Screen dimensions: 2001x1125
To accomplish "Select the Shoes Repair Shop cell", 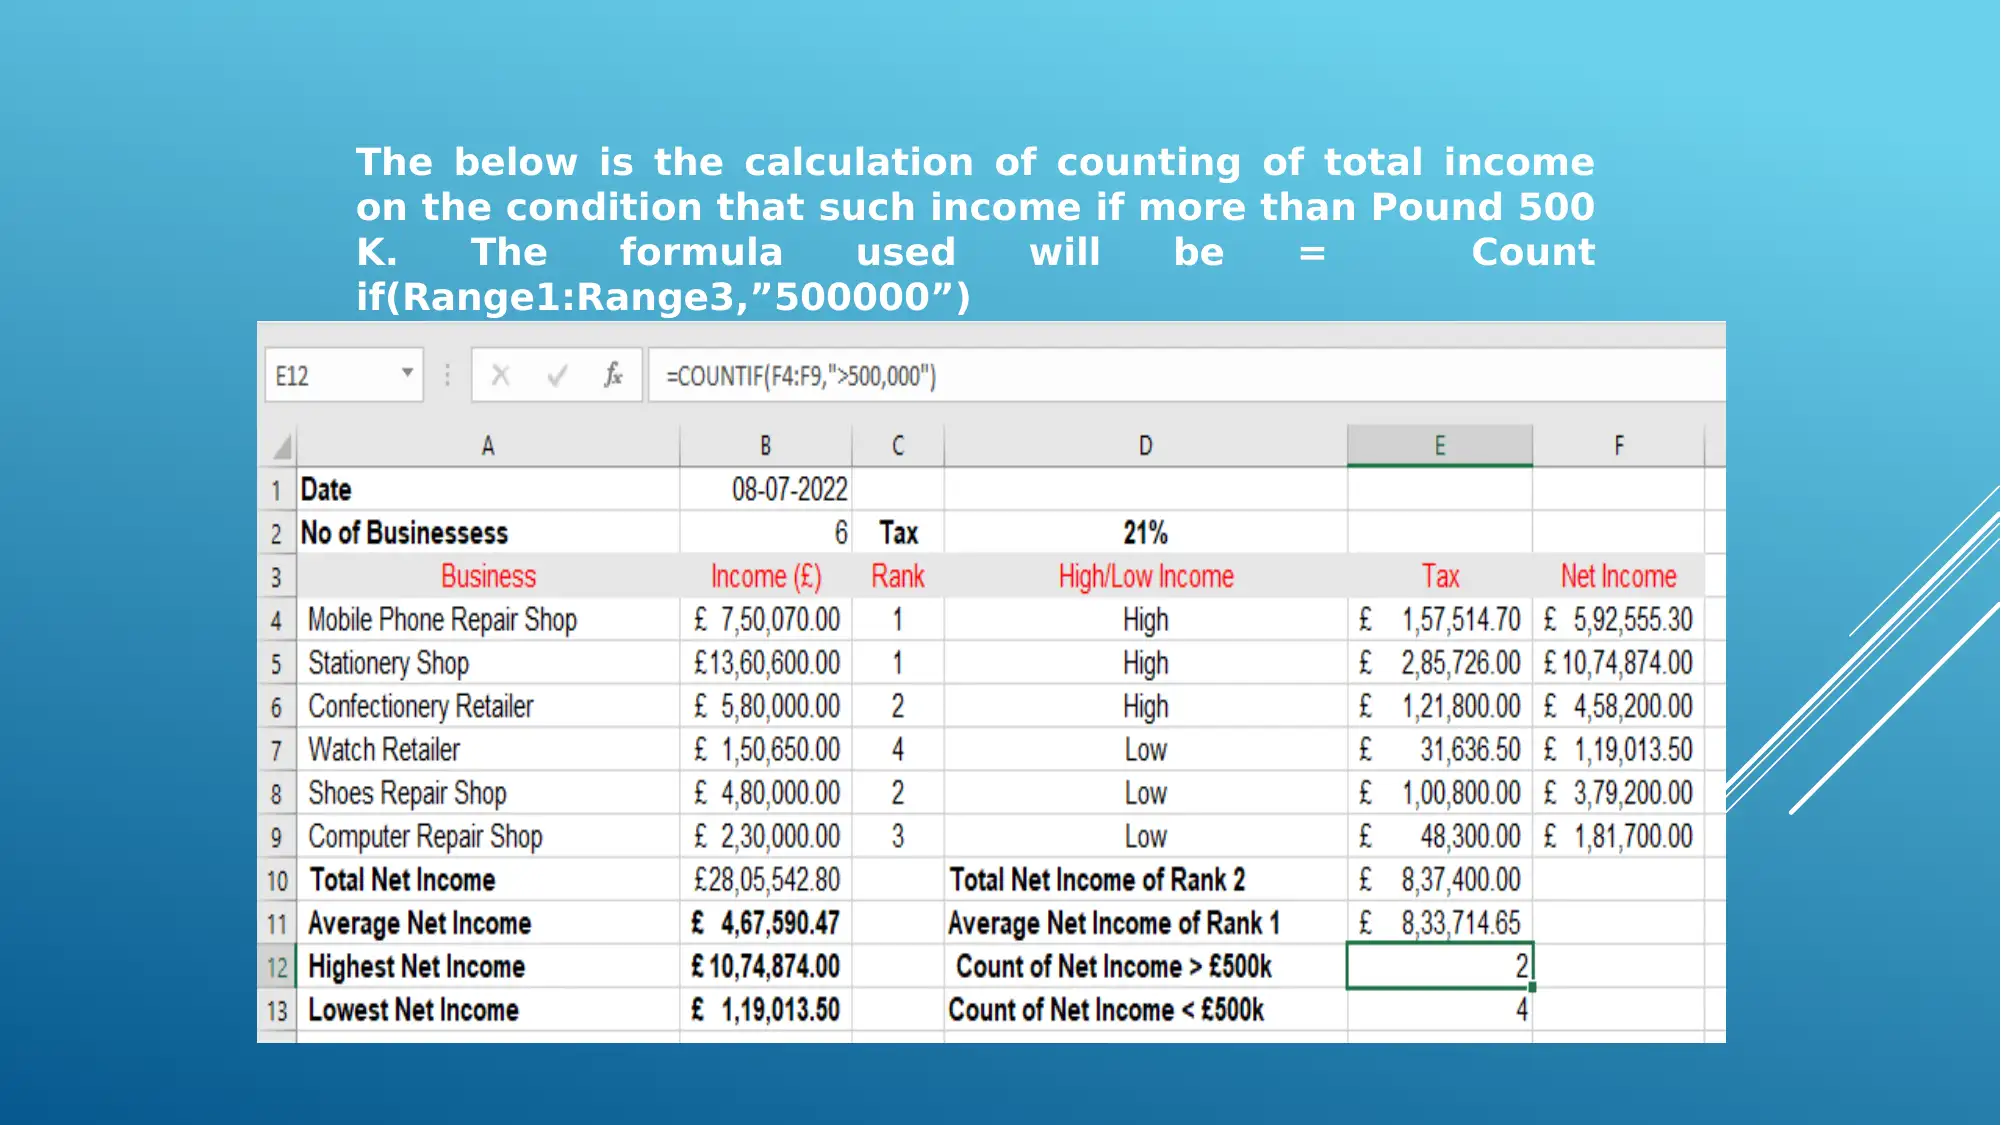I will pos(488,794).
